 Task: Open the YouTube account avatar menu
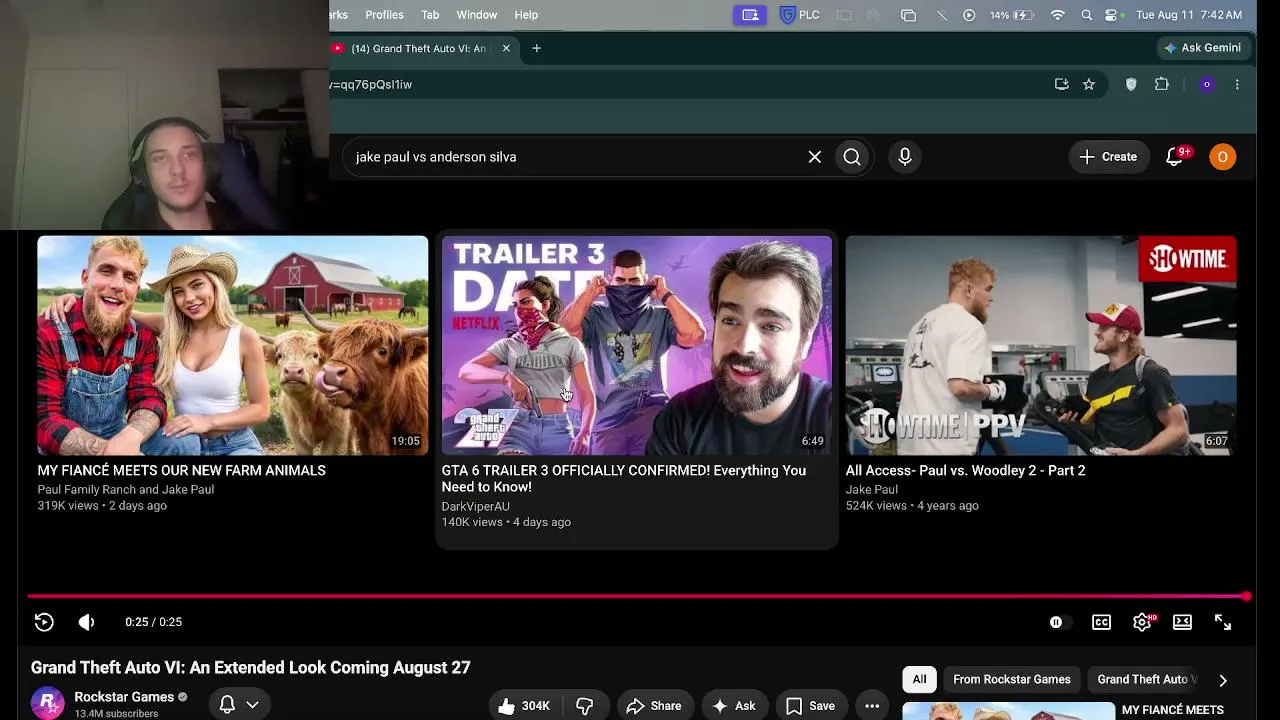click(x=1222, y=157)
